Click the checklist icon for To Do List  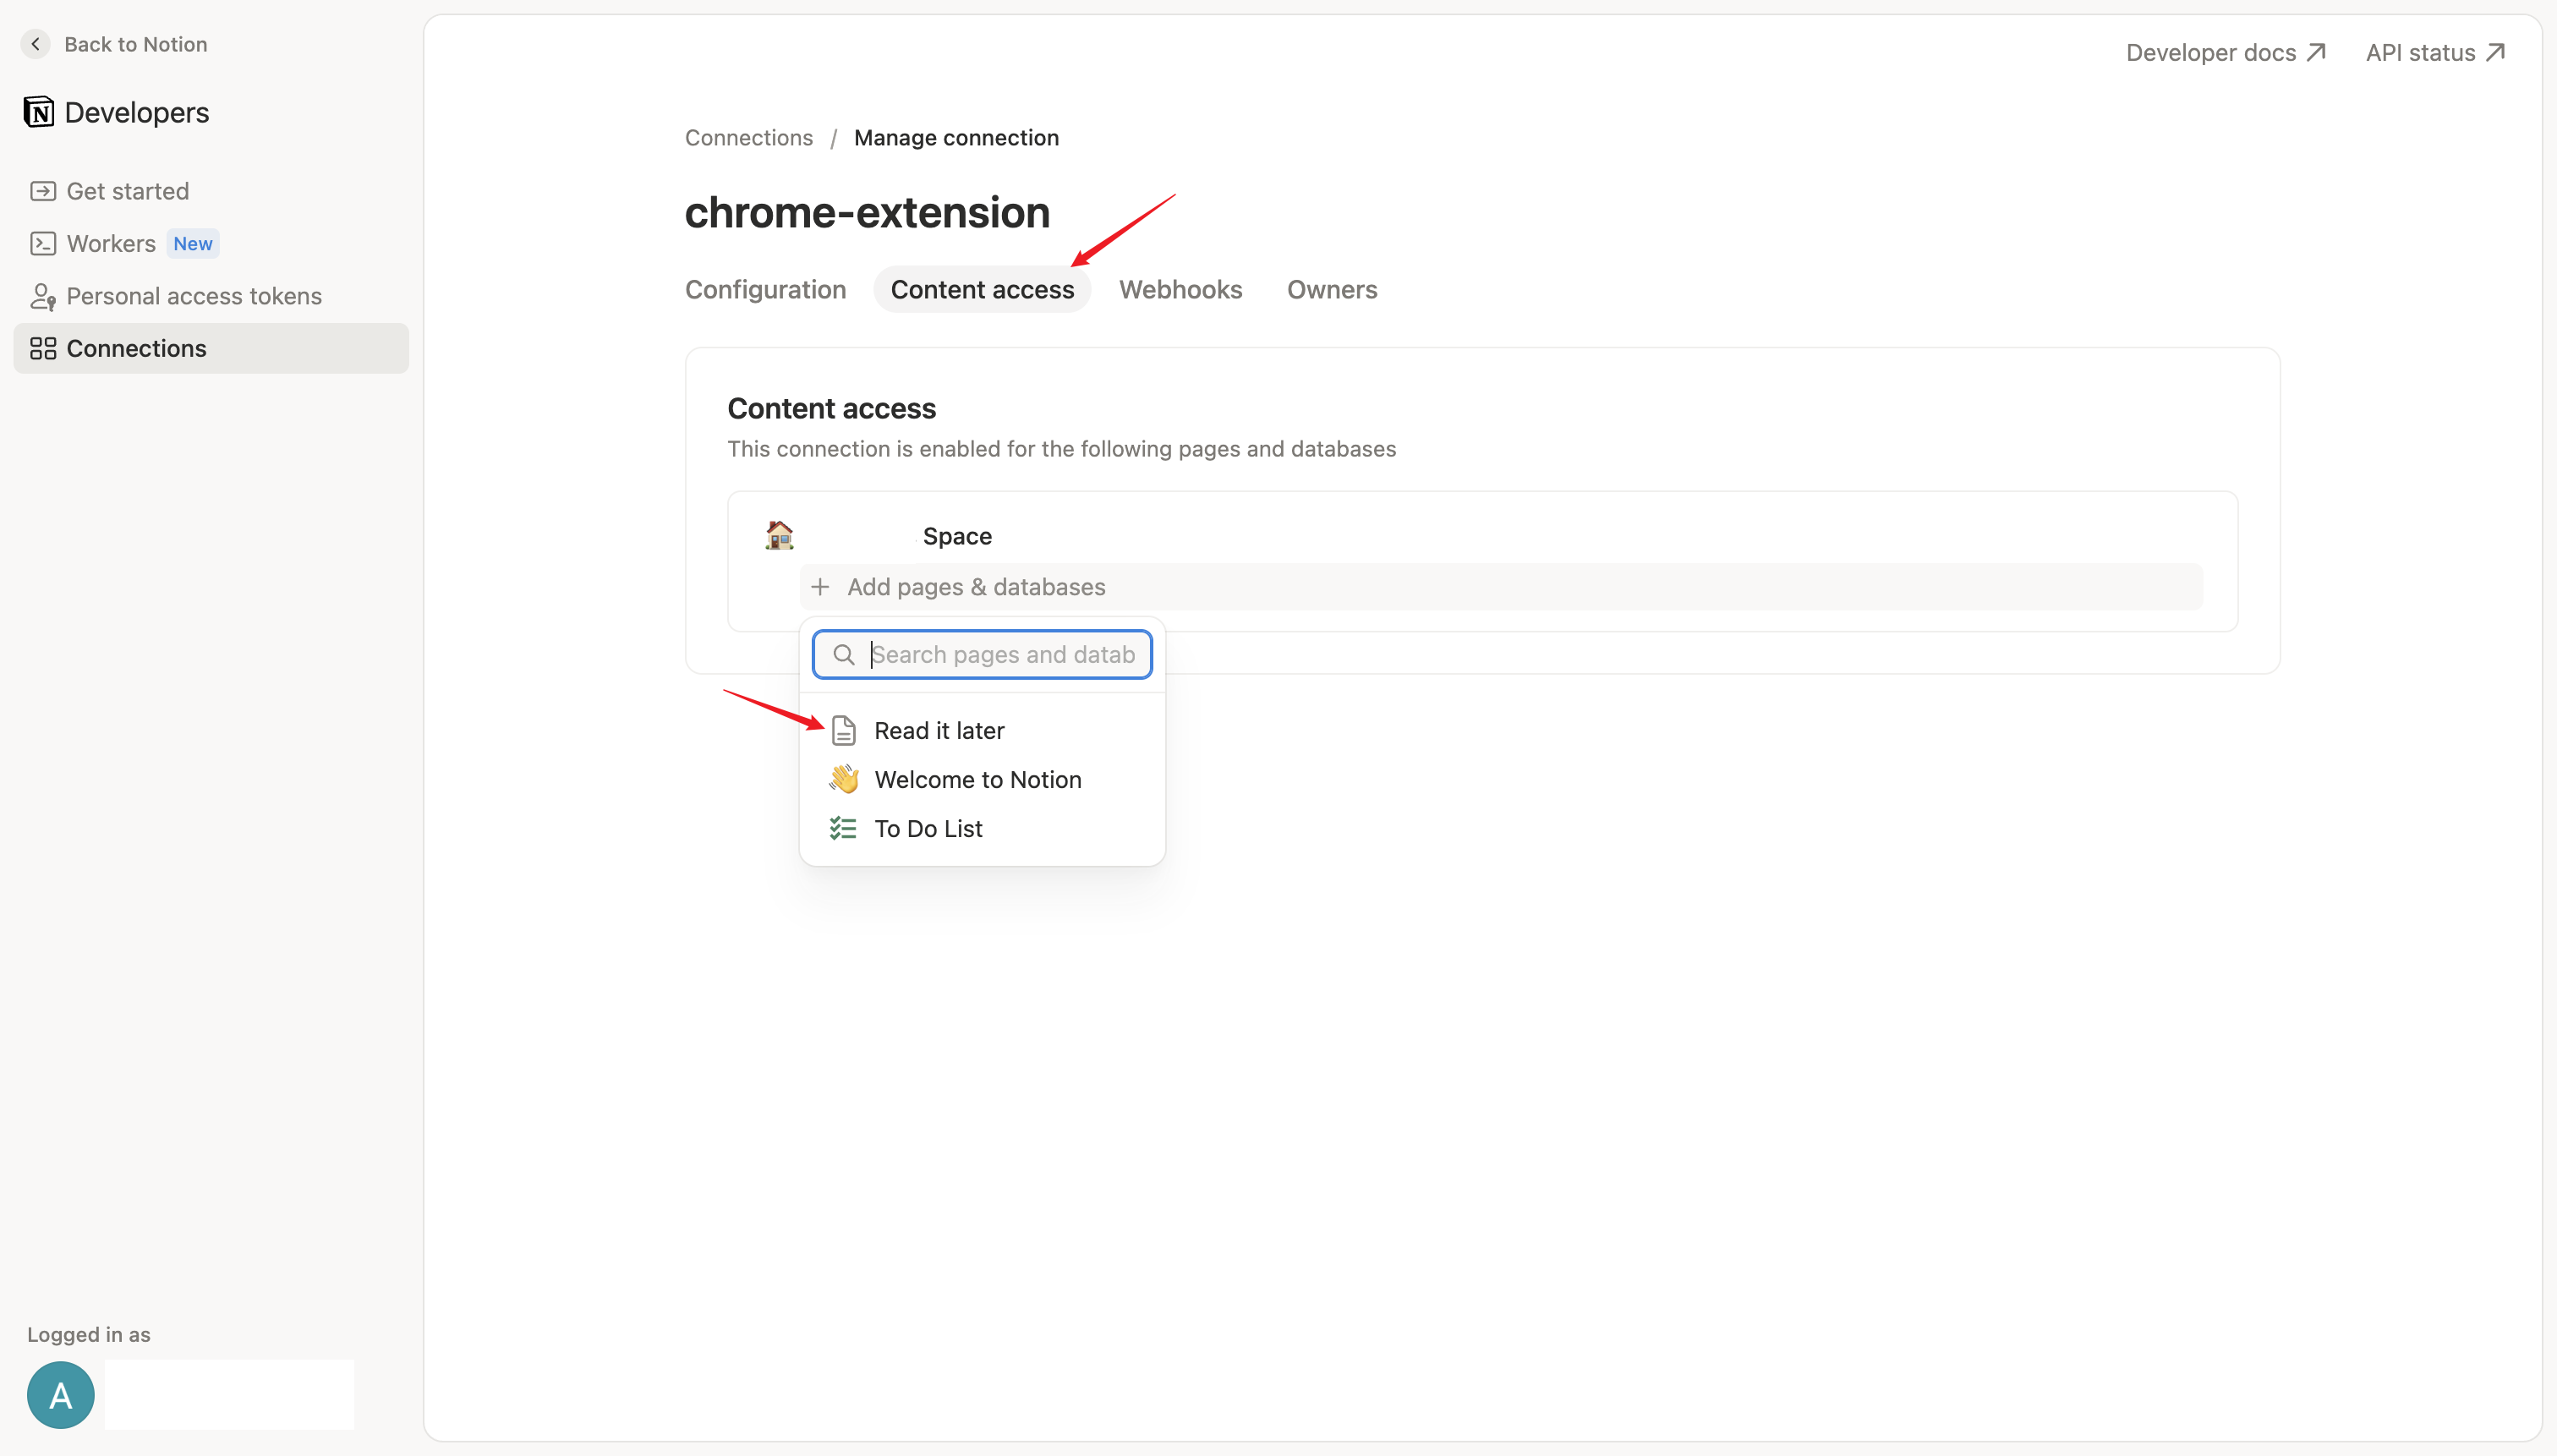click(843, 828)
